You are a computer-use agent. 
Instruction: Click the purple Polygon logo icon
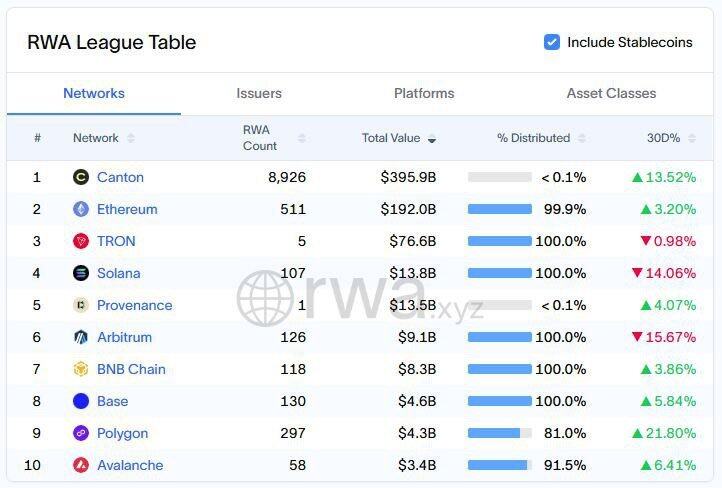pos(81,433)
